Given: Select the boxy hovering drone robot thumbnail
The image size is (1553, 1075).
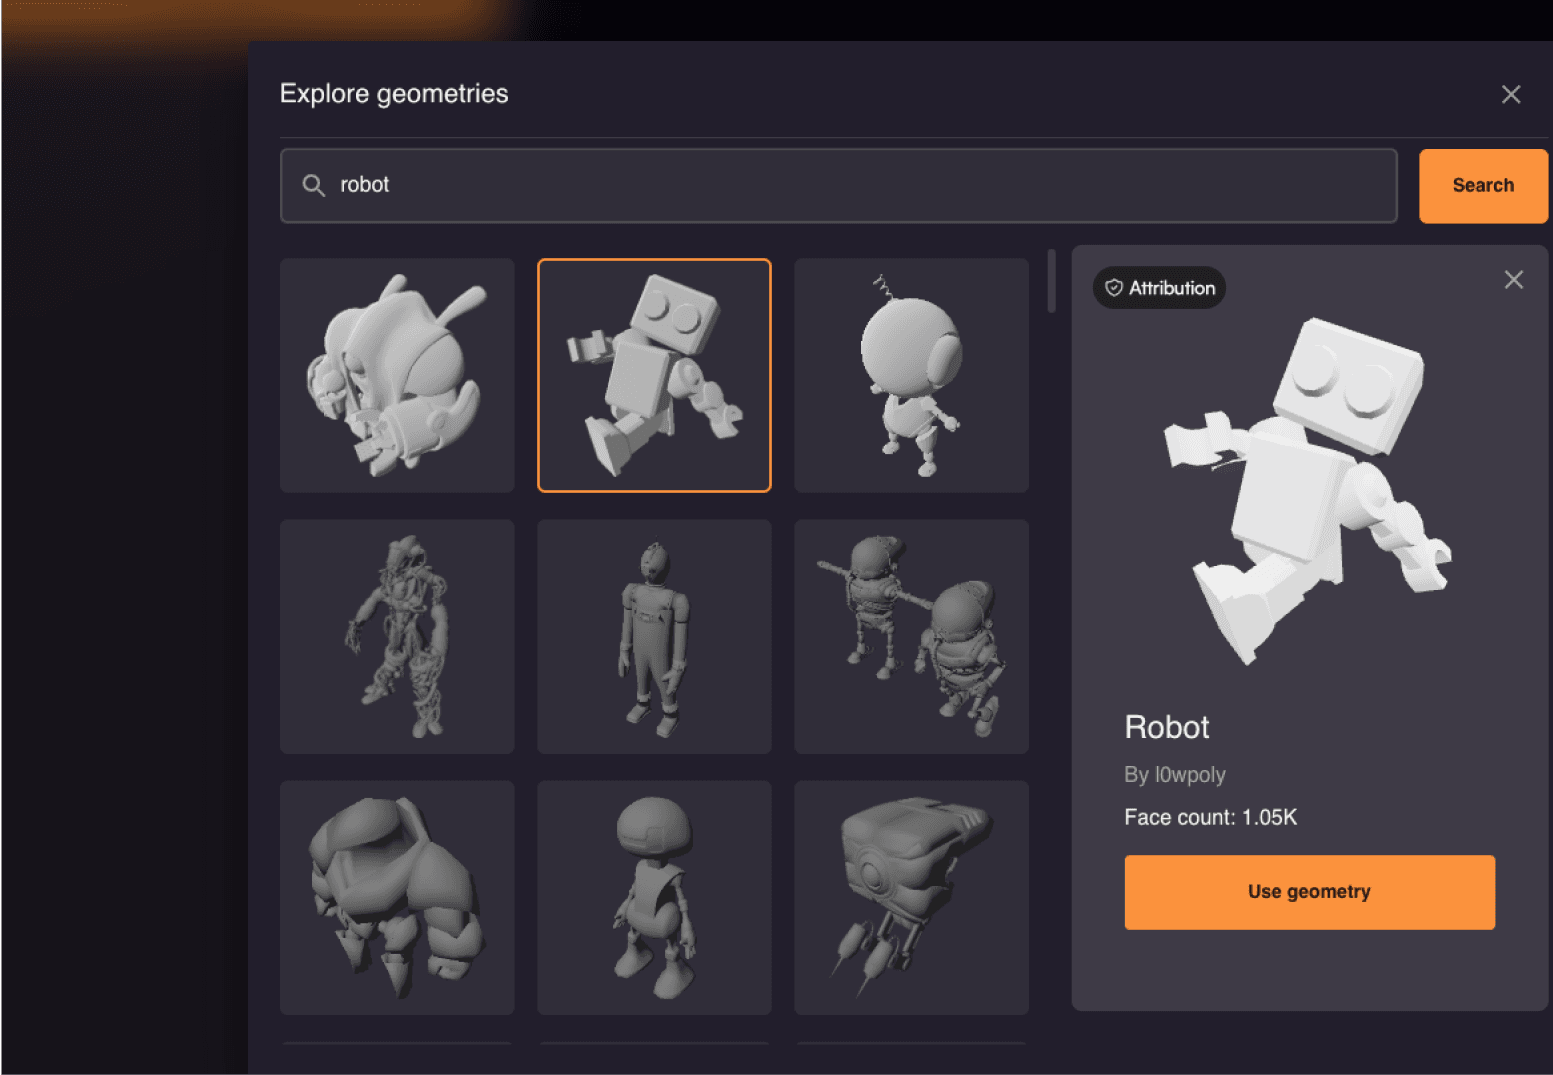Looking at the screenshot, I should tap(911, 897).
